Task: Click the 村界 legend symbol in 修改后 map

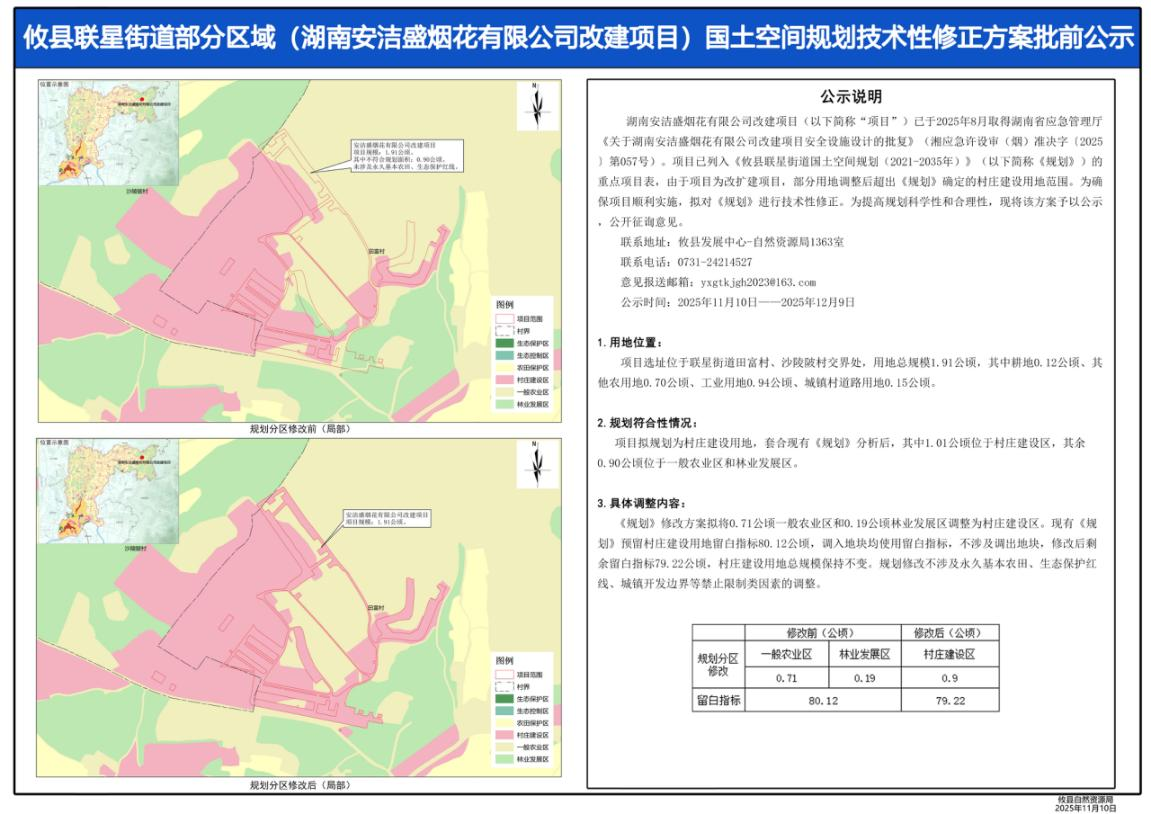Action: click(503, 687)
